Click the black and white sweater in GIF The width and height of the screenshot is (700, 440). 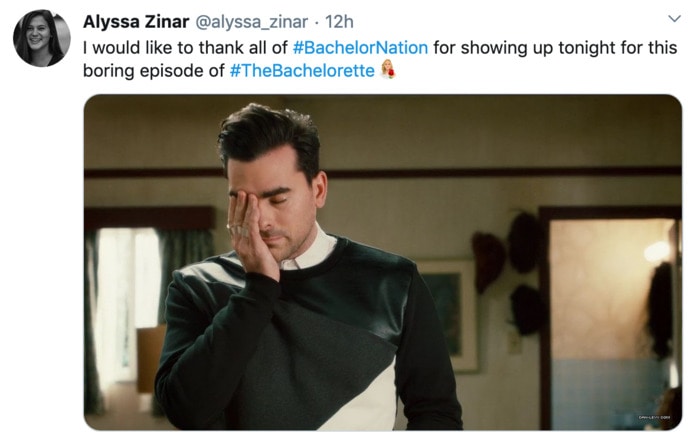[308, 339]
